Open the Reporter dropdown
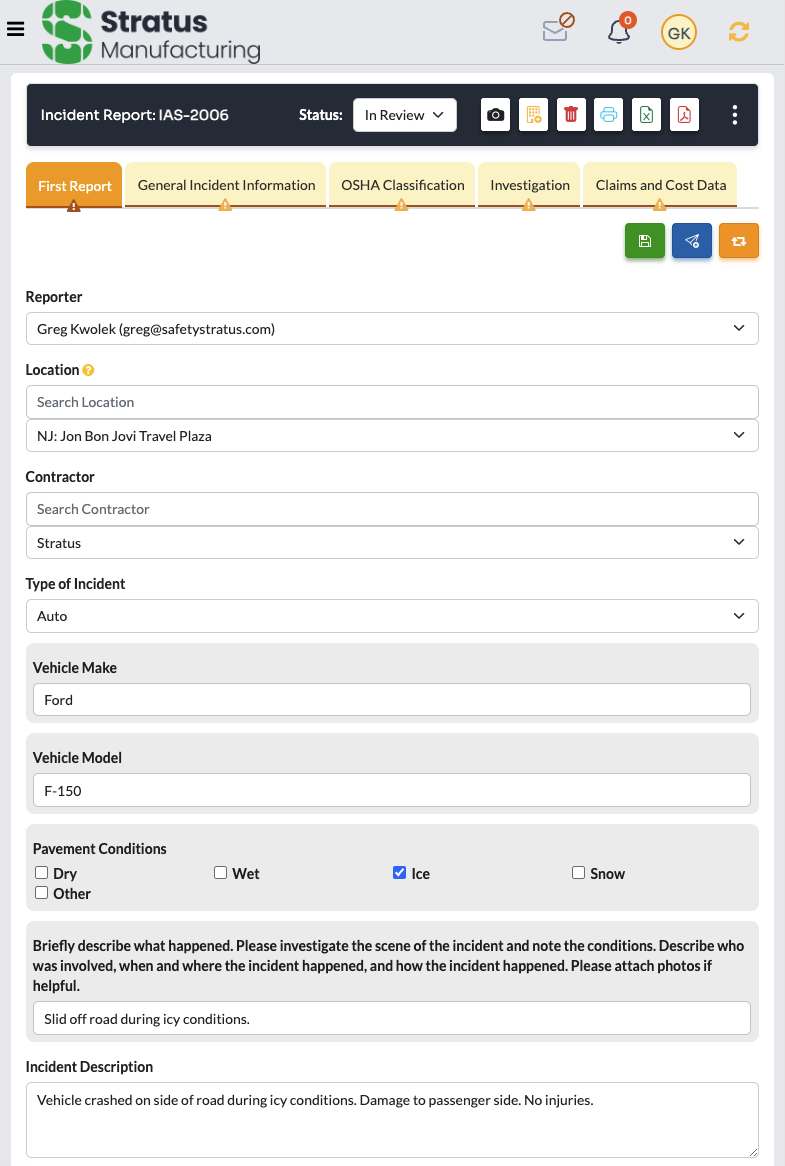 point(392,328)
